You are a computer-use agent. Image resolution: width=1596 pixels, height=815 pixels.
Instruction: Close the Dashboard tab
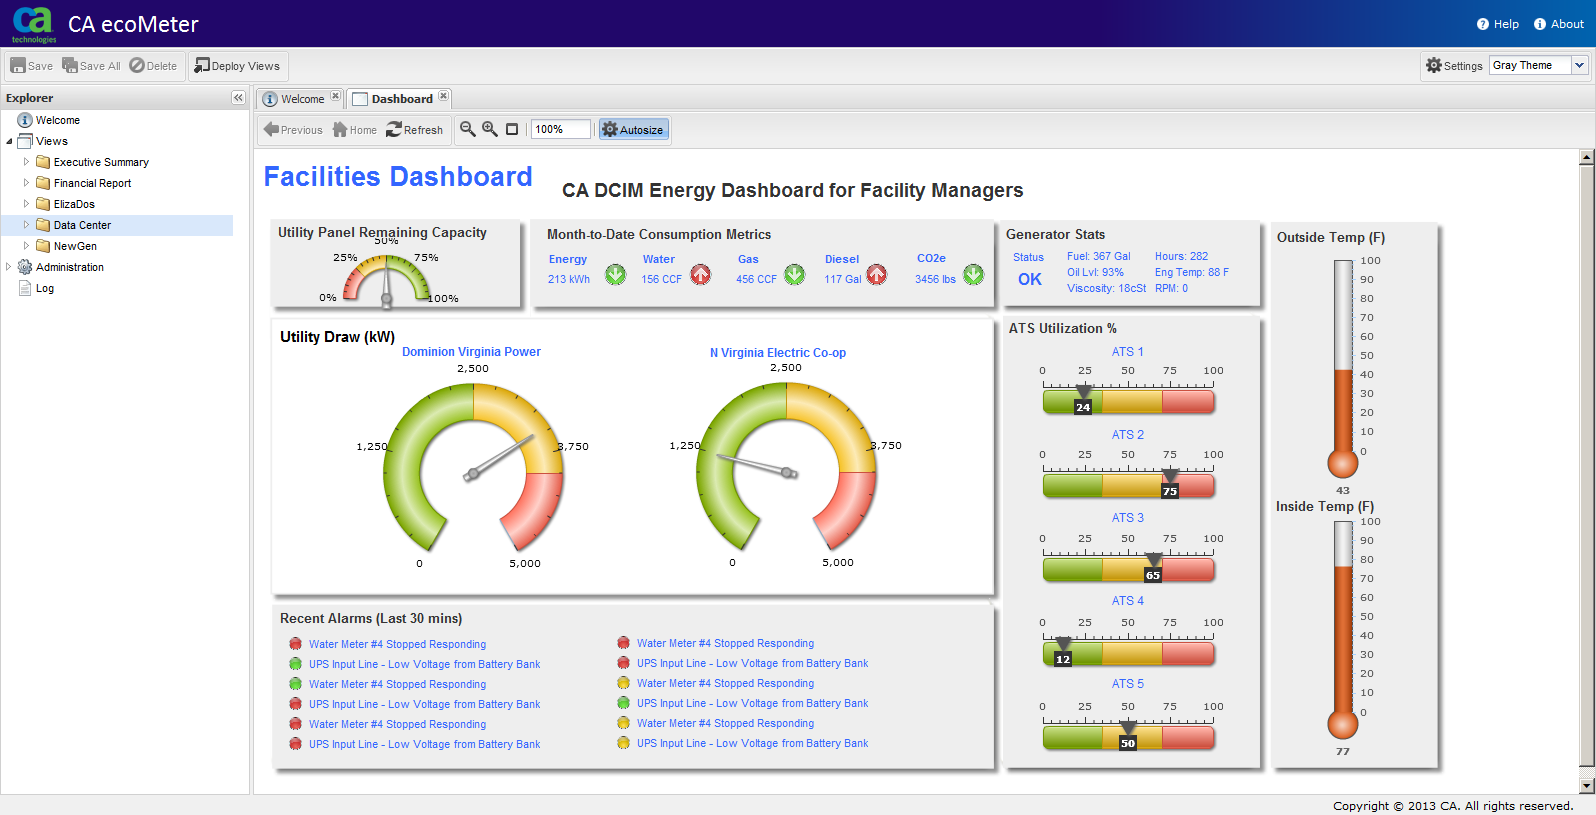click(x=443, y=96)
